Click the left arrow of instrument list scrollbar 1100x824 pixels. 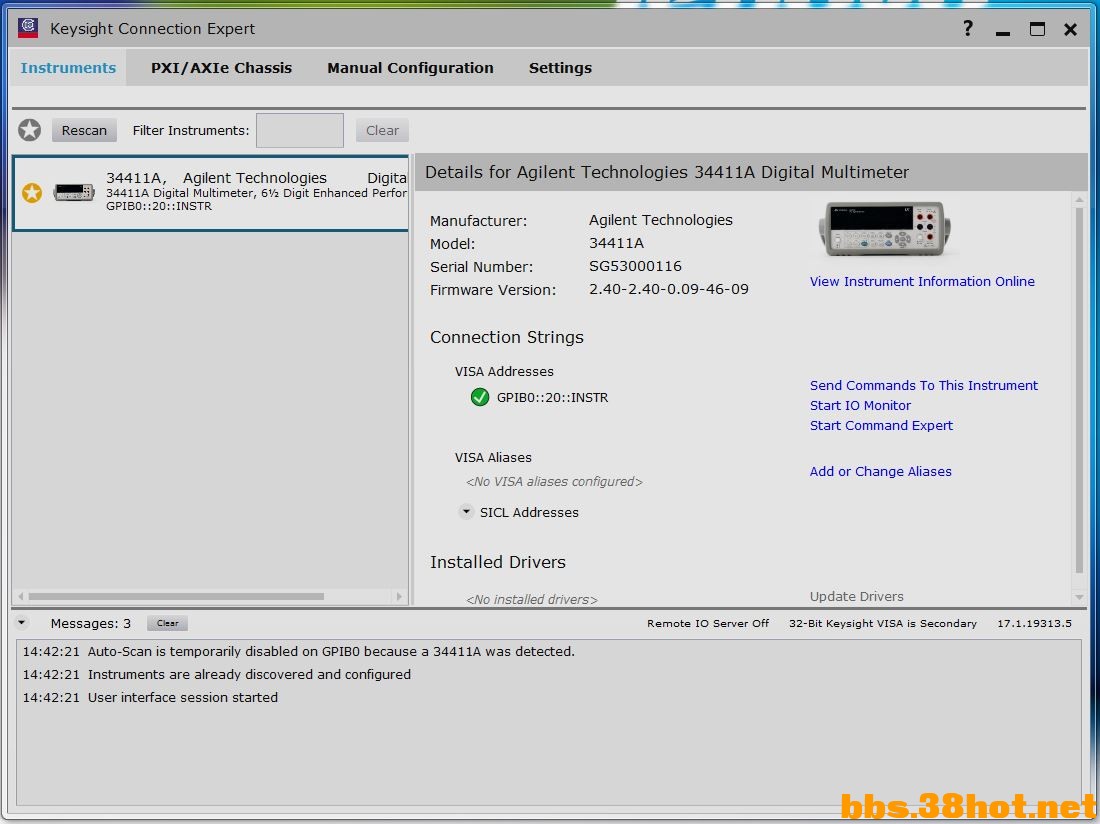pyautogui.click(x=21, y=597)
